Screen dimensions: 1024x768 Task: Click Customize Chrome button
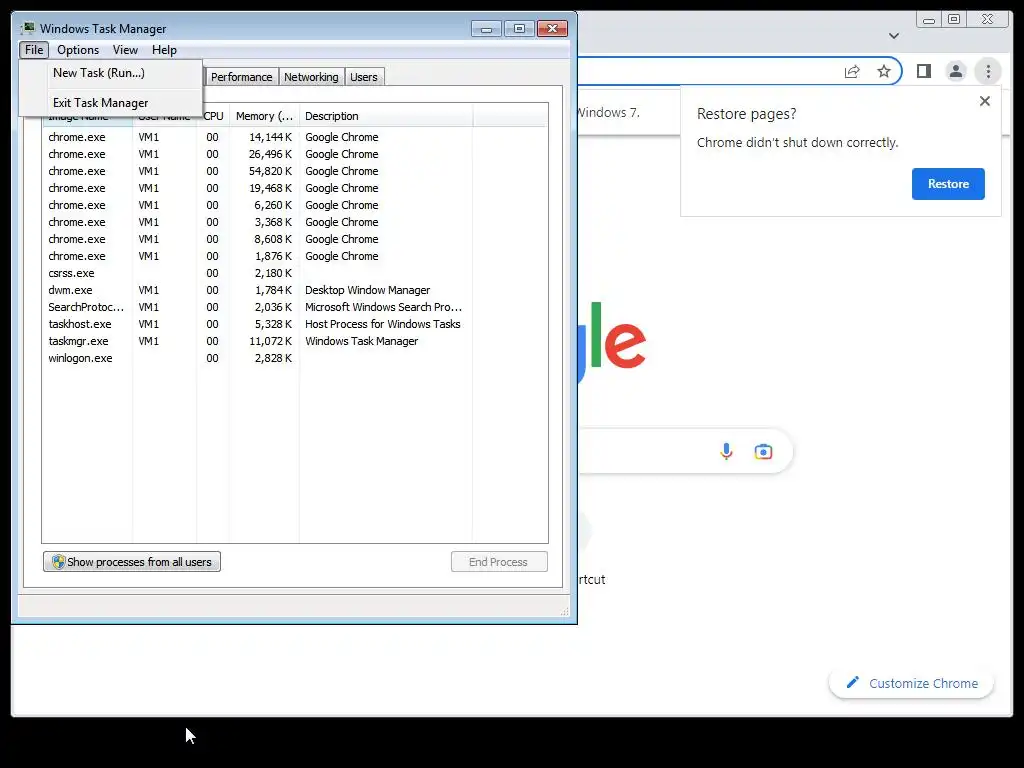[x=912, y=683]
